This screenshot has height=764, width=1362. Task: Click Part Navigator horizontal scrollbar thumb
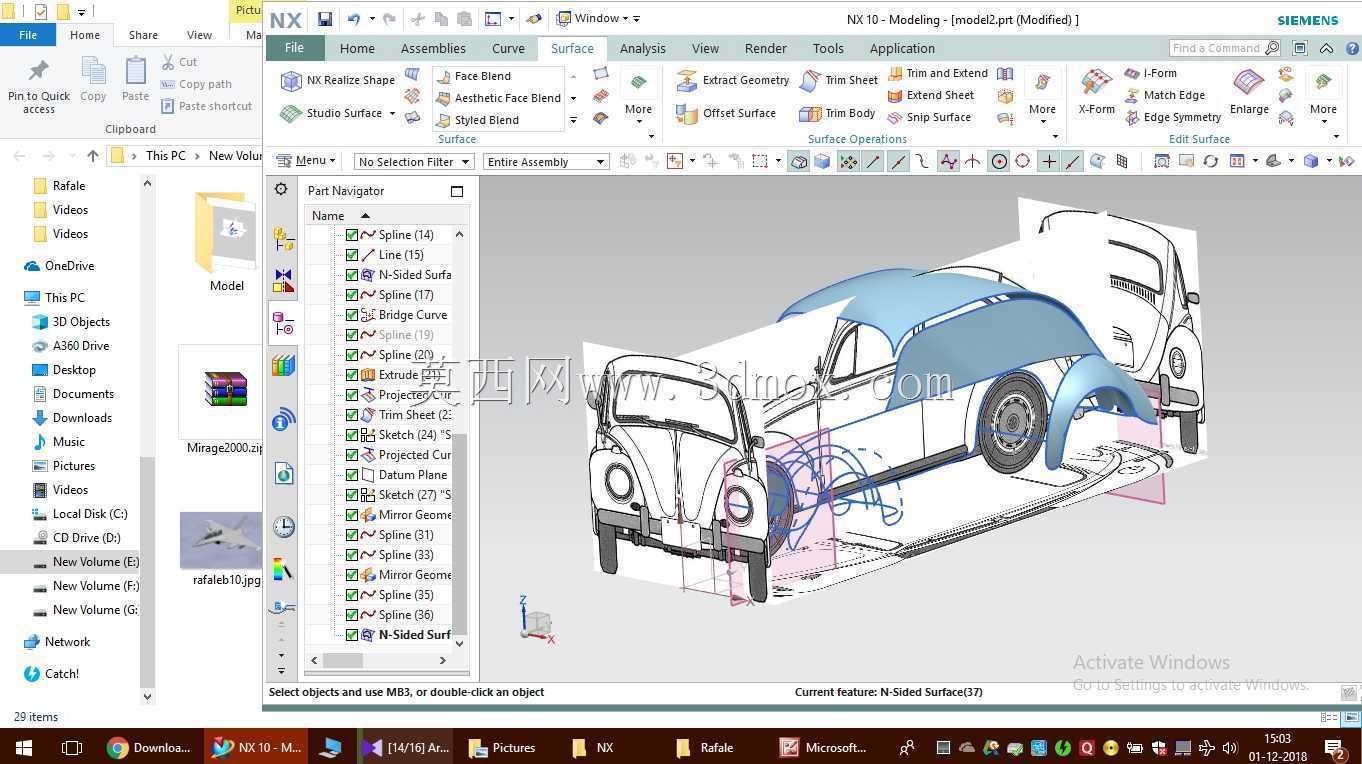click(x=343, y=660)
